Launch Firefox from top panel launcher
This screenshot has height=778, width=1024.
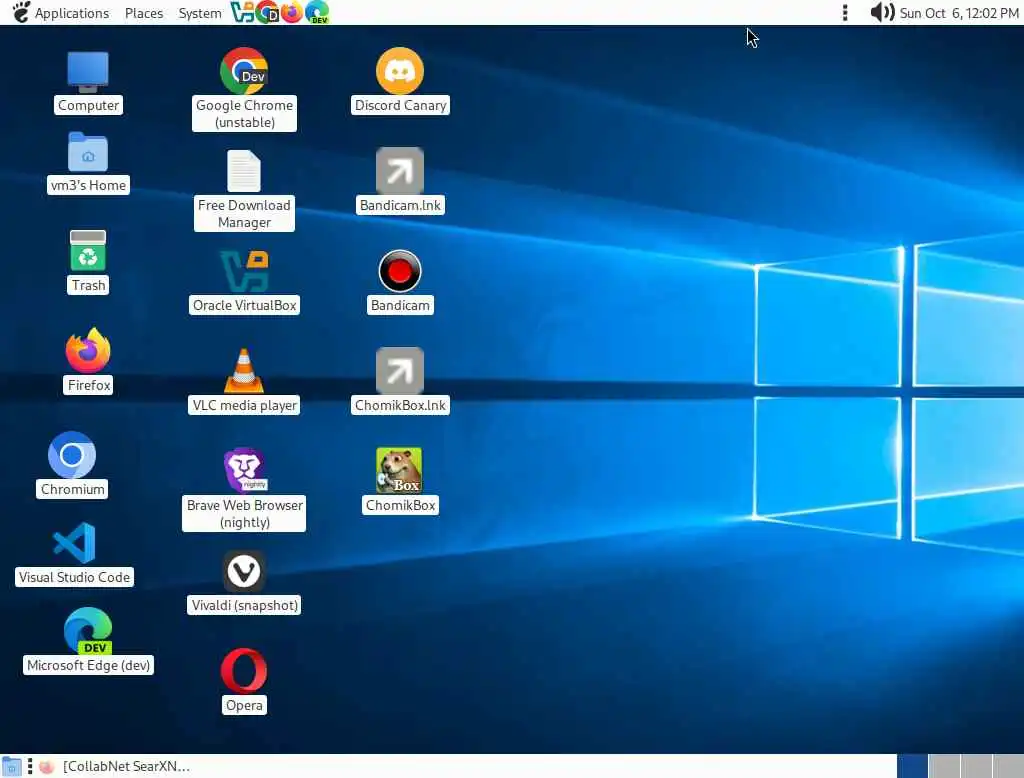tap(292, 12)
